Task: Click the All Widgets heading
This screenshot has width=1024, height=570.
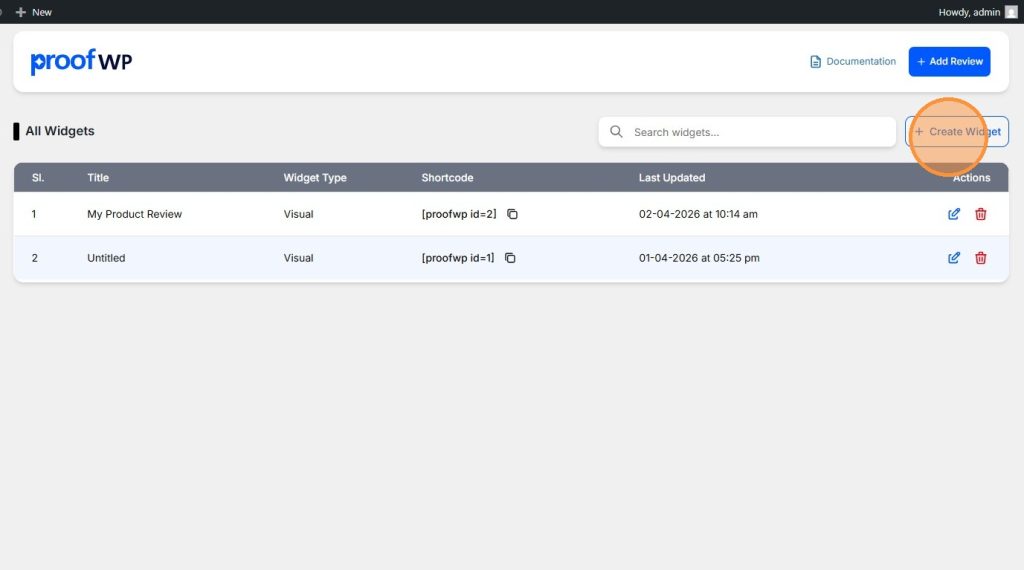Action: click(x=59, y=131)
